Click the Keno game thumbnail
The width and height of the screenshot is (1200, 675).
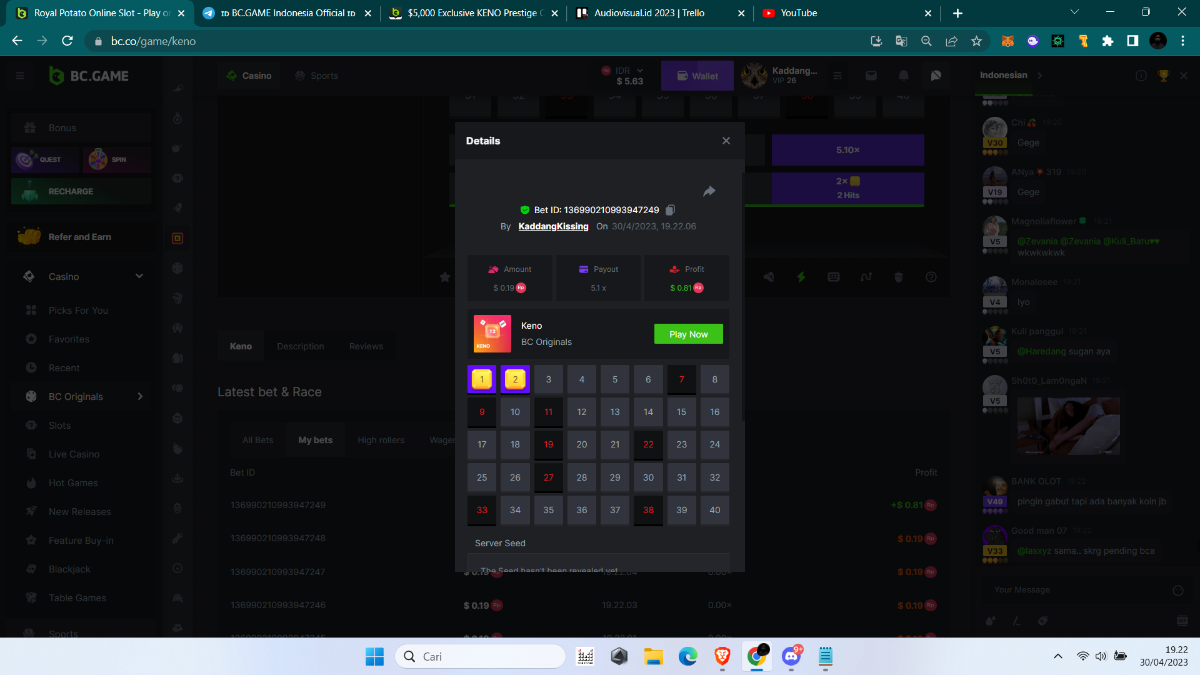pos(492,334)
